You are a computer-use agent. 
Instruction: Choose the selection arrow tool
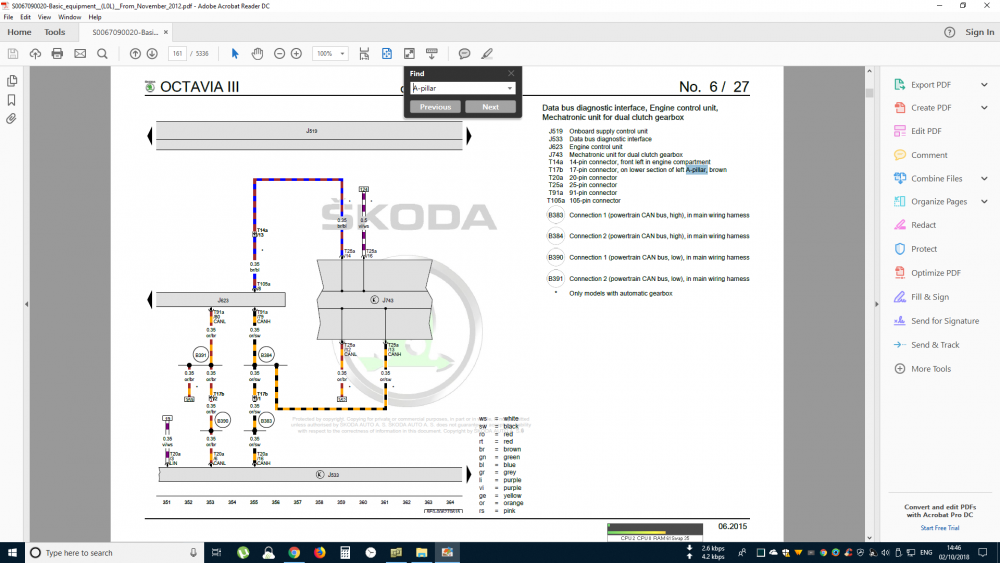click(x=235, y=54)
